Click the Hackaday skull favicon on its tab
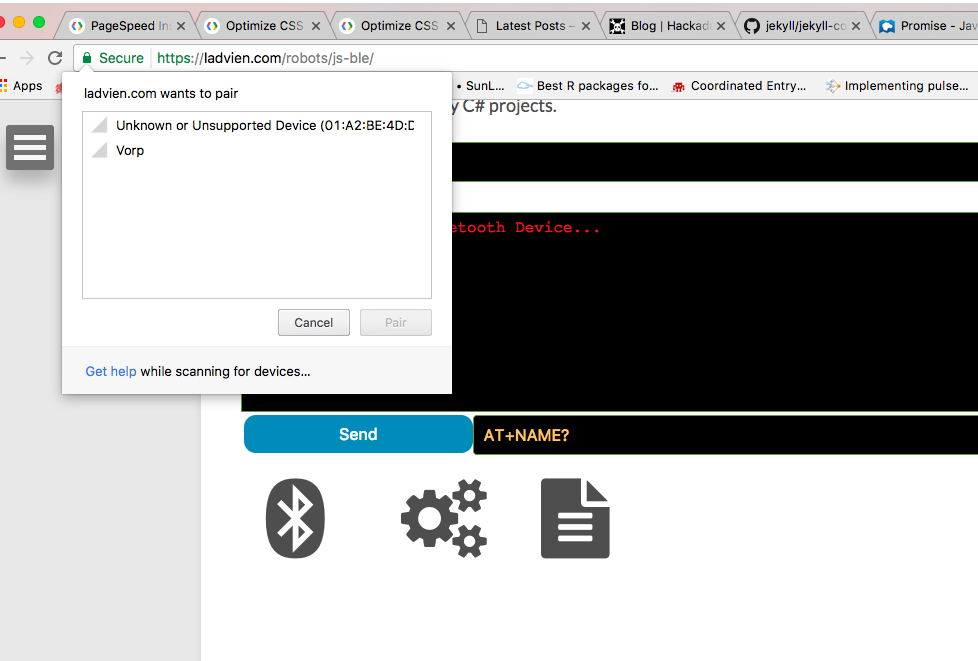The image size is (978, 661). click(x=617, y=25)
